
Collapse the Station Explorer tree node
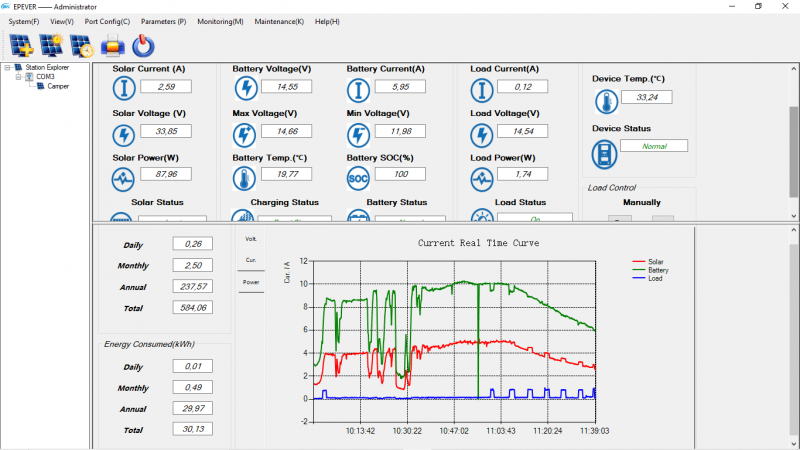click(7, 67)
